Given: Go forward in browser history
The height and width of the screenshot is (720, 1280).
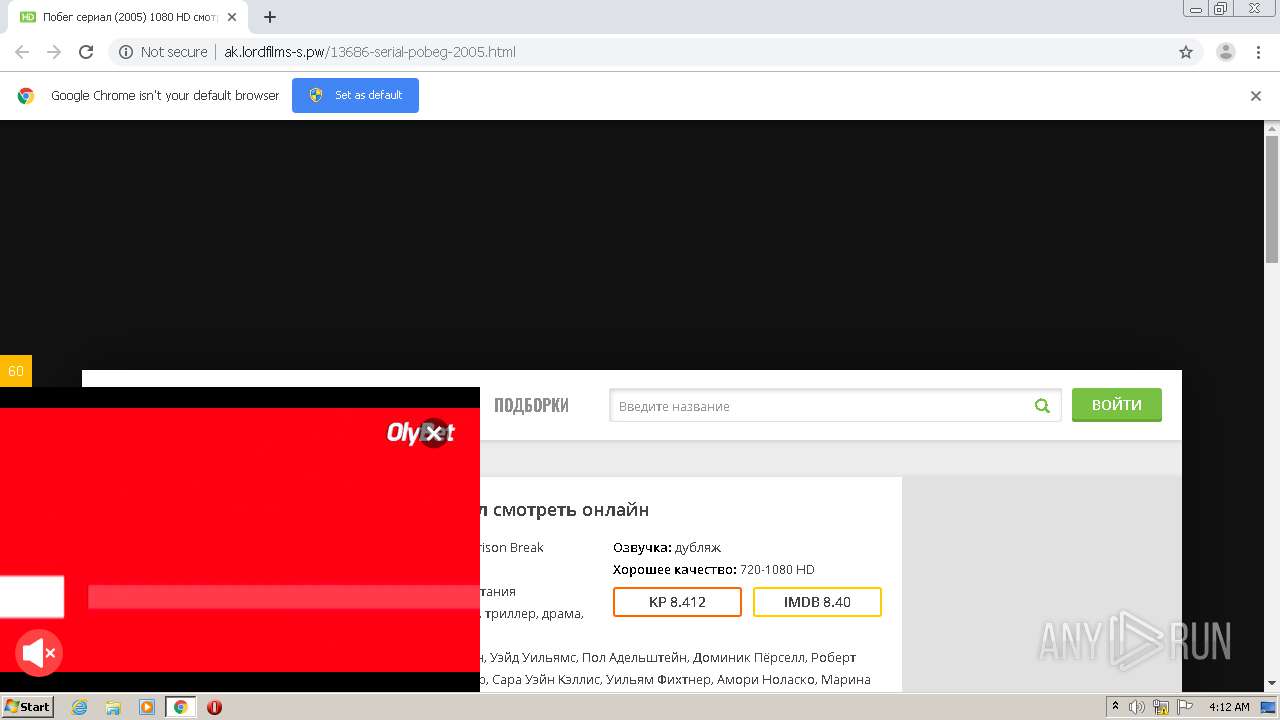Looking at the screenshot, I should (54, 52).
